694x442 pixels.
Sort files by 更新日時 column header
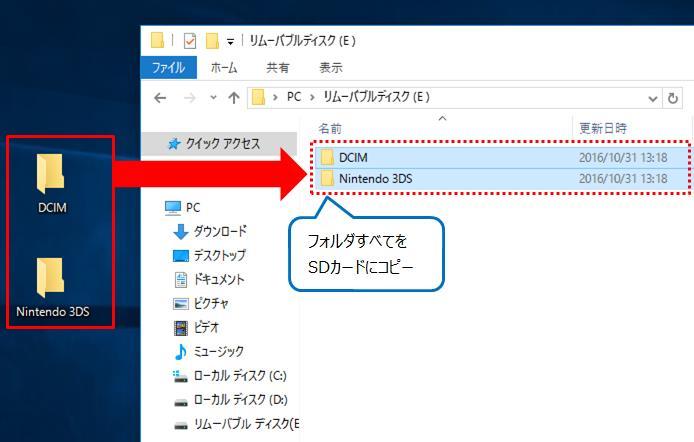click(603, 129)
